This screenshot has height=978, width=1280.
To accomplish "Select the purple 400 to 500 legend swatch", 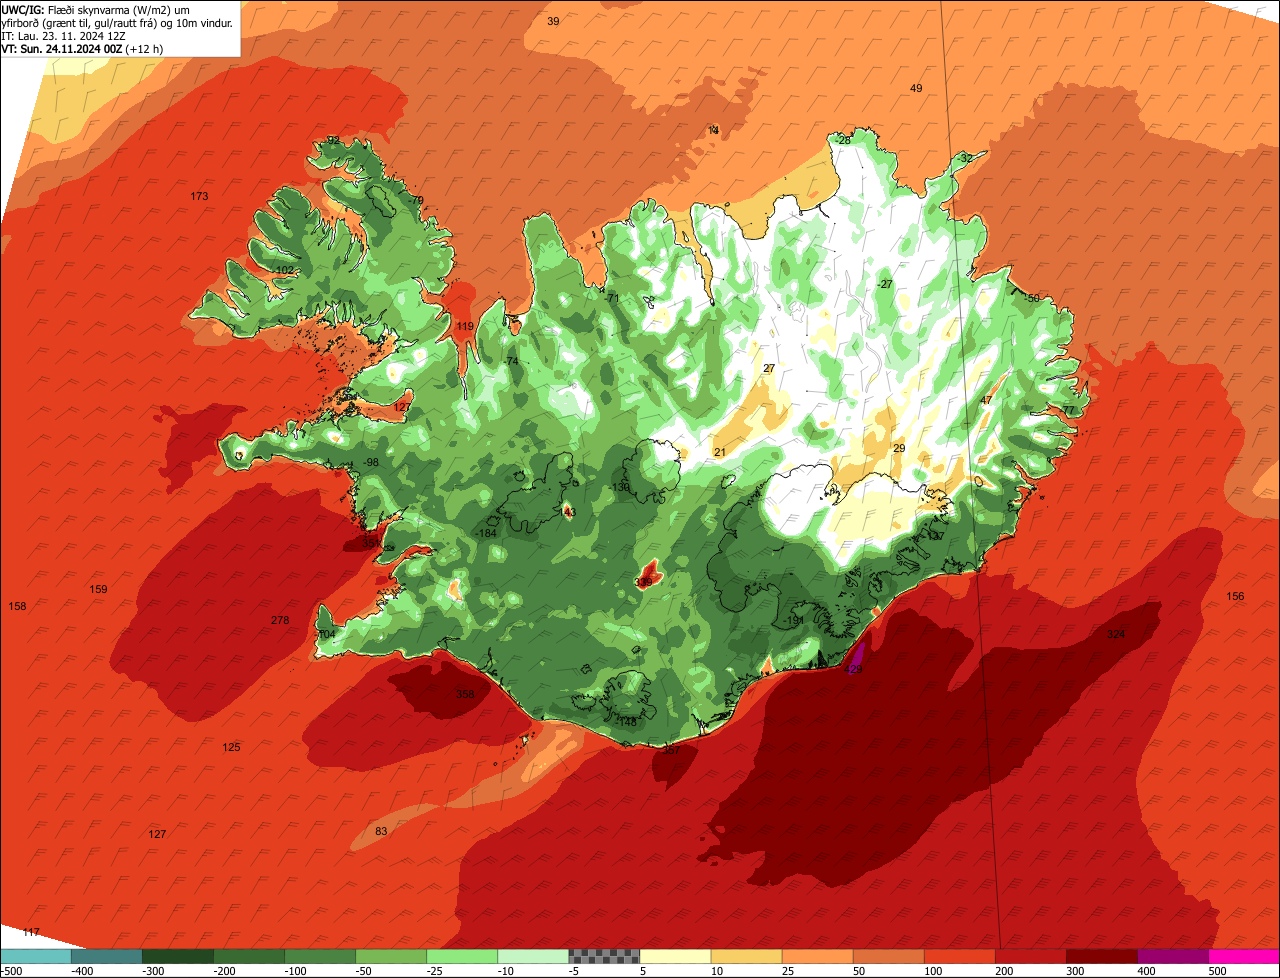I will click(x=1172, y=956).
